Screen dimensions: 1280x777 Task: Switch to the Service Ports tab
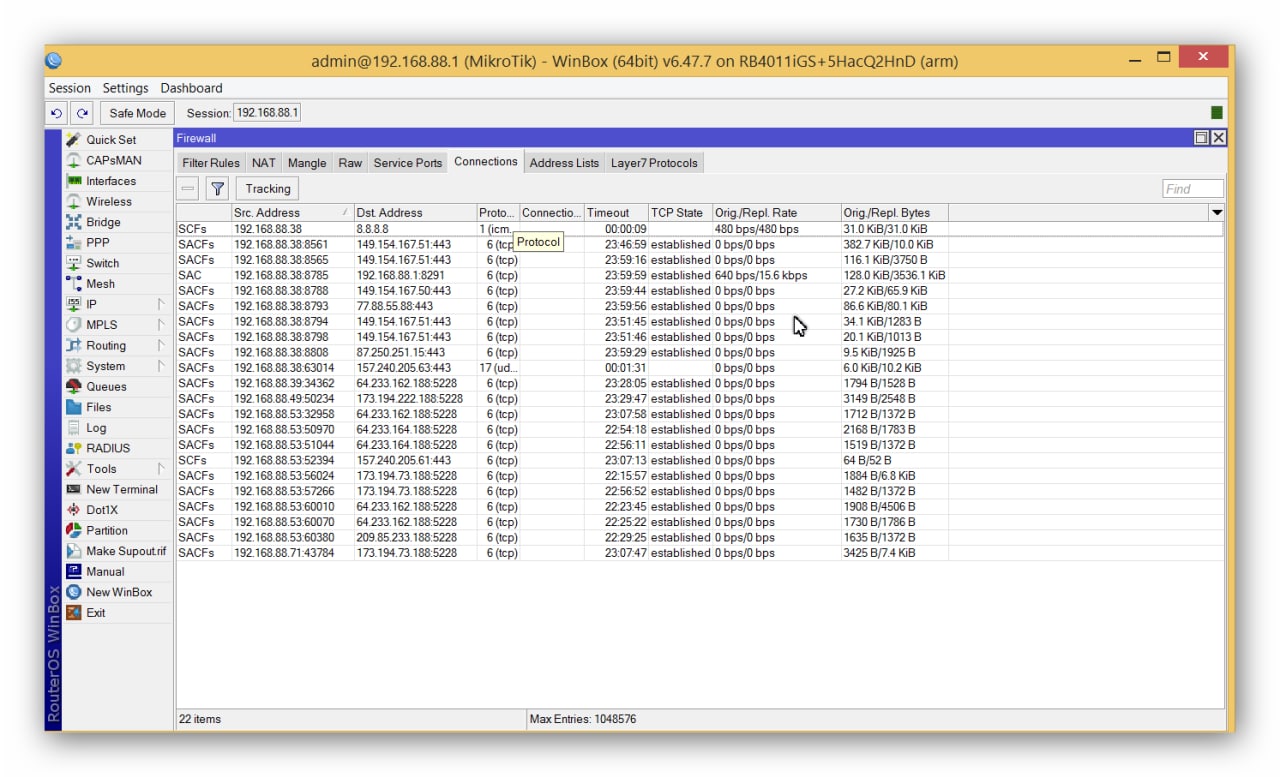[x=407, y=163]
